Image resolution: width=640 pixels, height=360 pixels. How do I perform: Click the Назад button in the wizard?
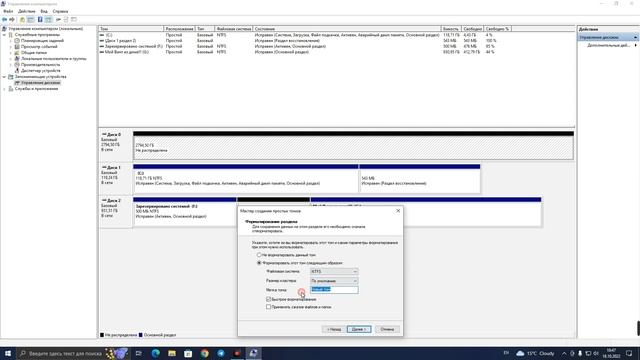tap(333, 329)
